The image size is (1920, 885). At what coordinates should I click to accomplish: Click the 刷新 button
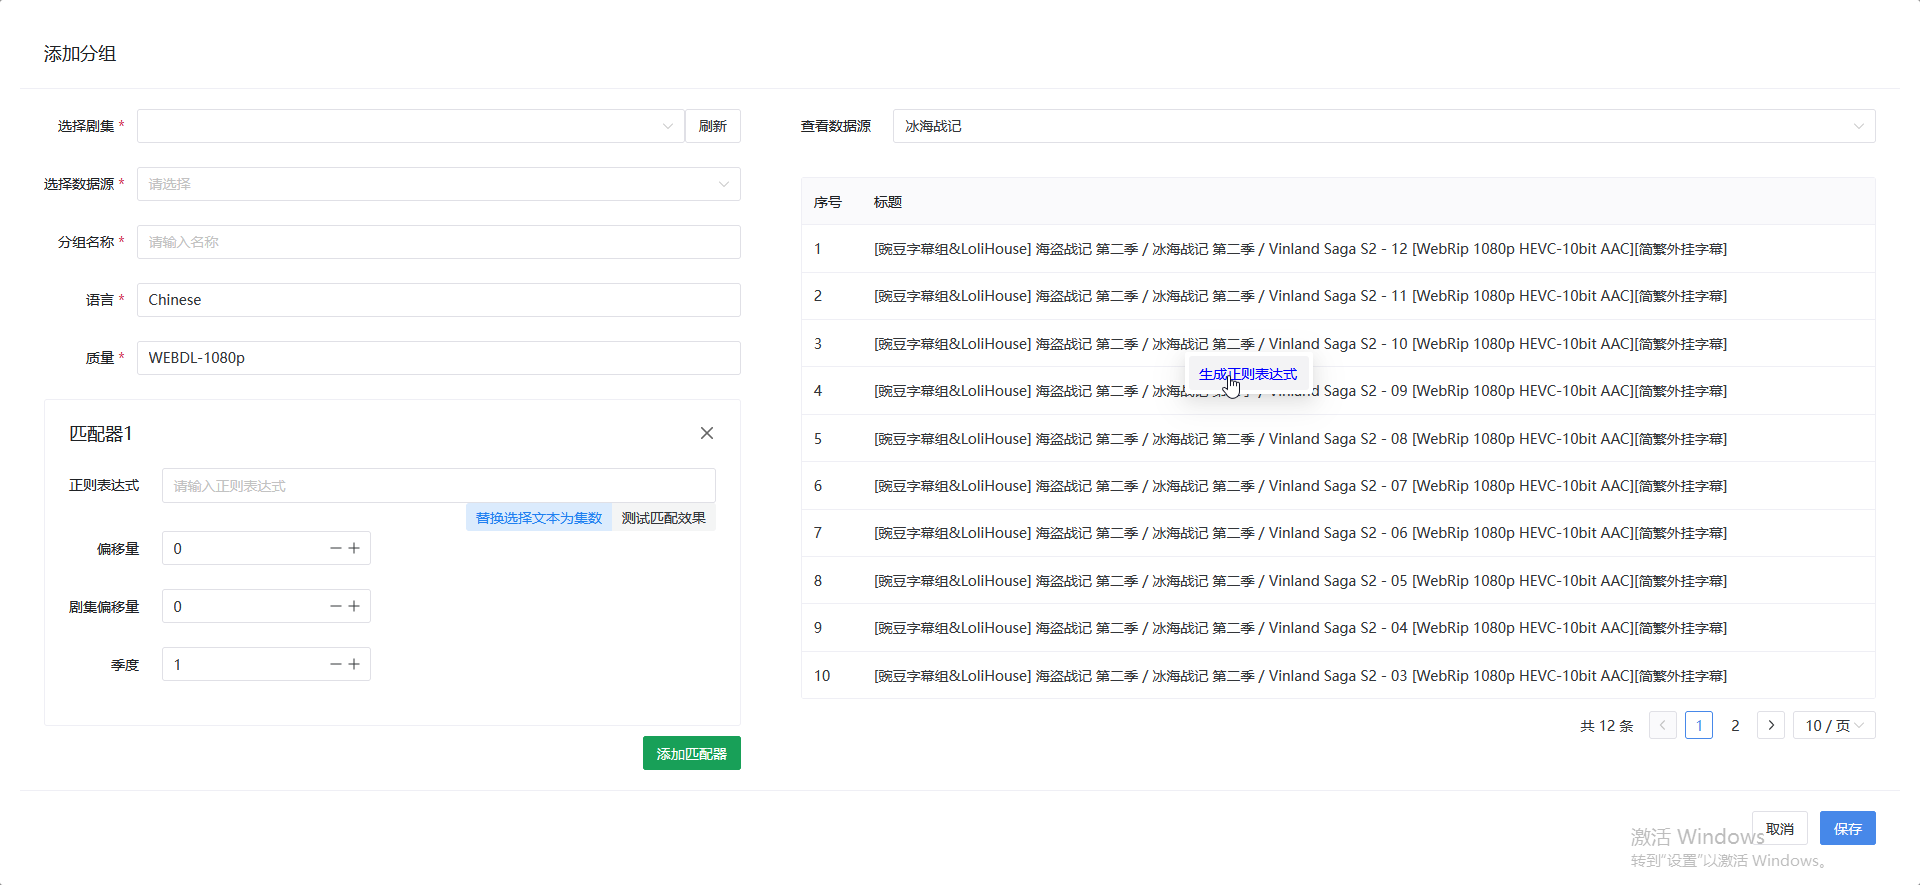713,126
